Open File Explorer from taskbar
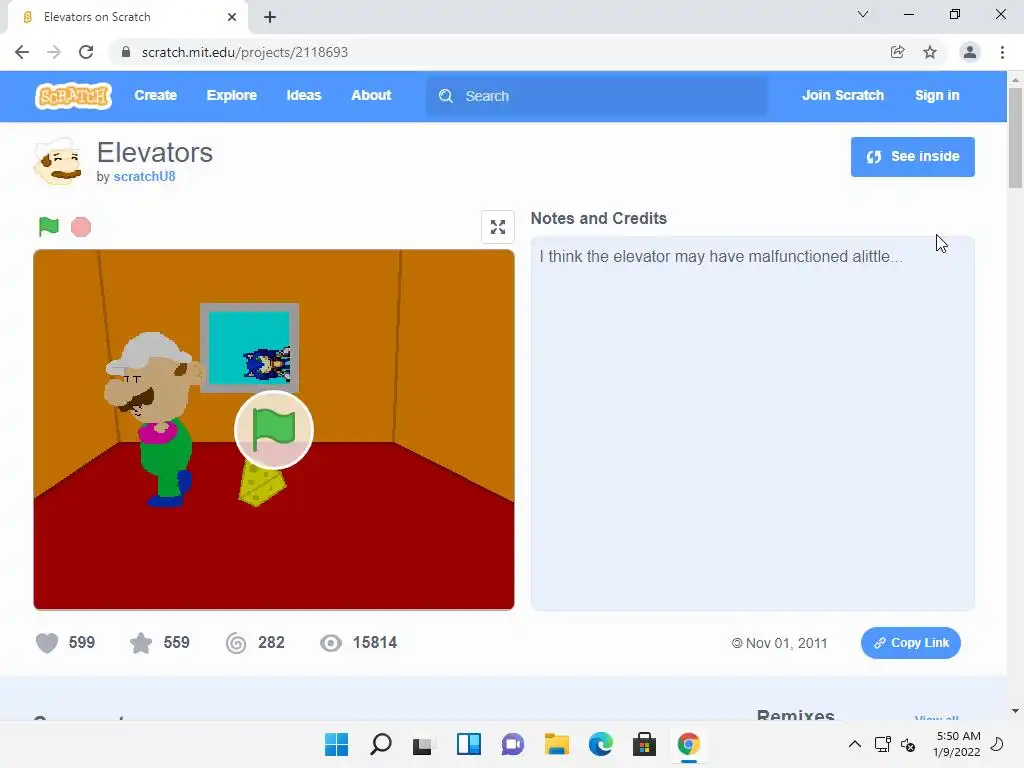 pos(556,744)
